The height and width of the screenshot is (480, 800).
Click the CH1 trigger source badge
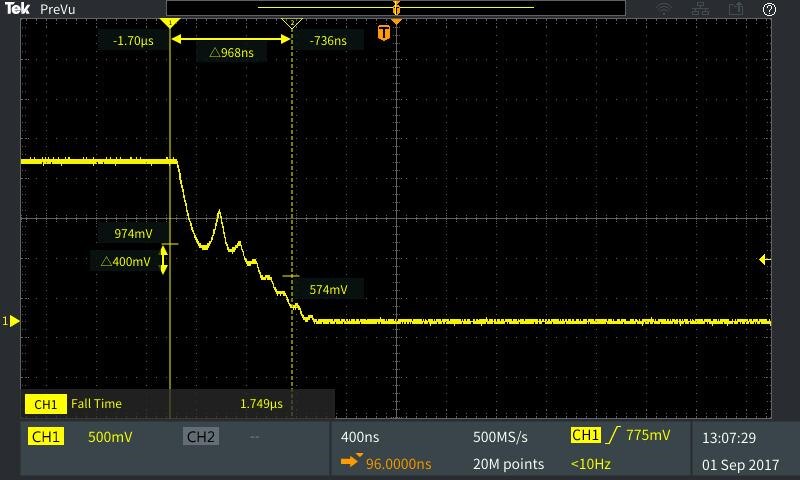(x=585, y=435)
